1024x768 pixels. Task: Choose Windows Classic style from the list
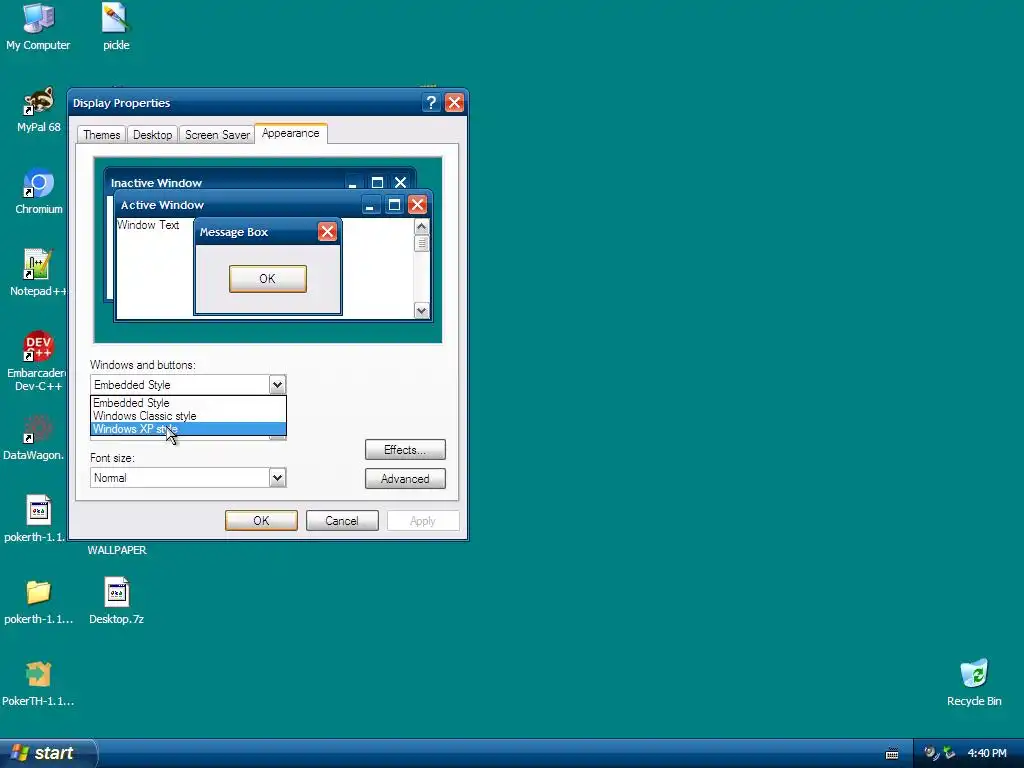point(188,416)
